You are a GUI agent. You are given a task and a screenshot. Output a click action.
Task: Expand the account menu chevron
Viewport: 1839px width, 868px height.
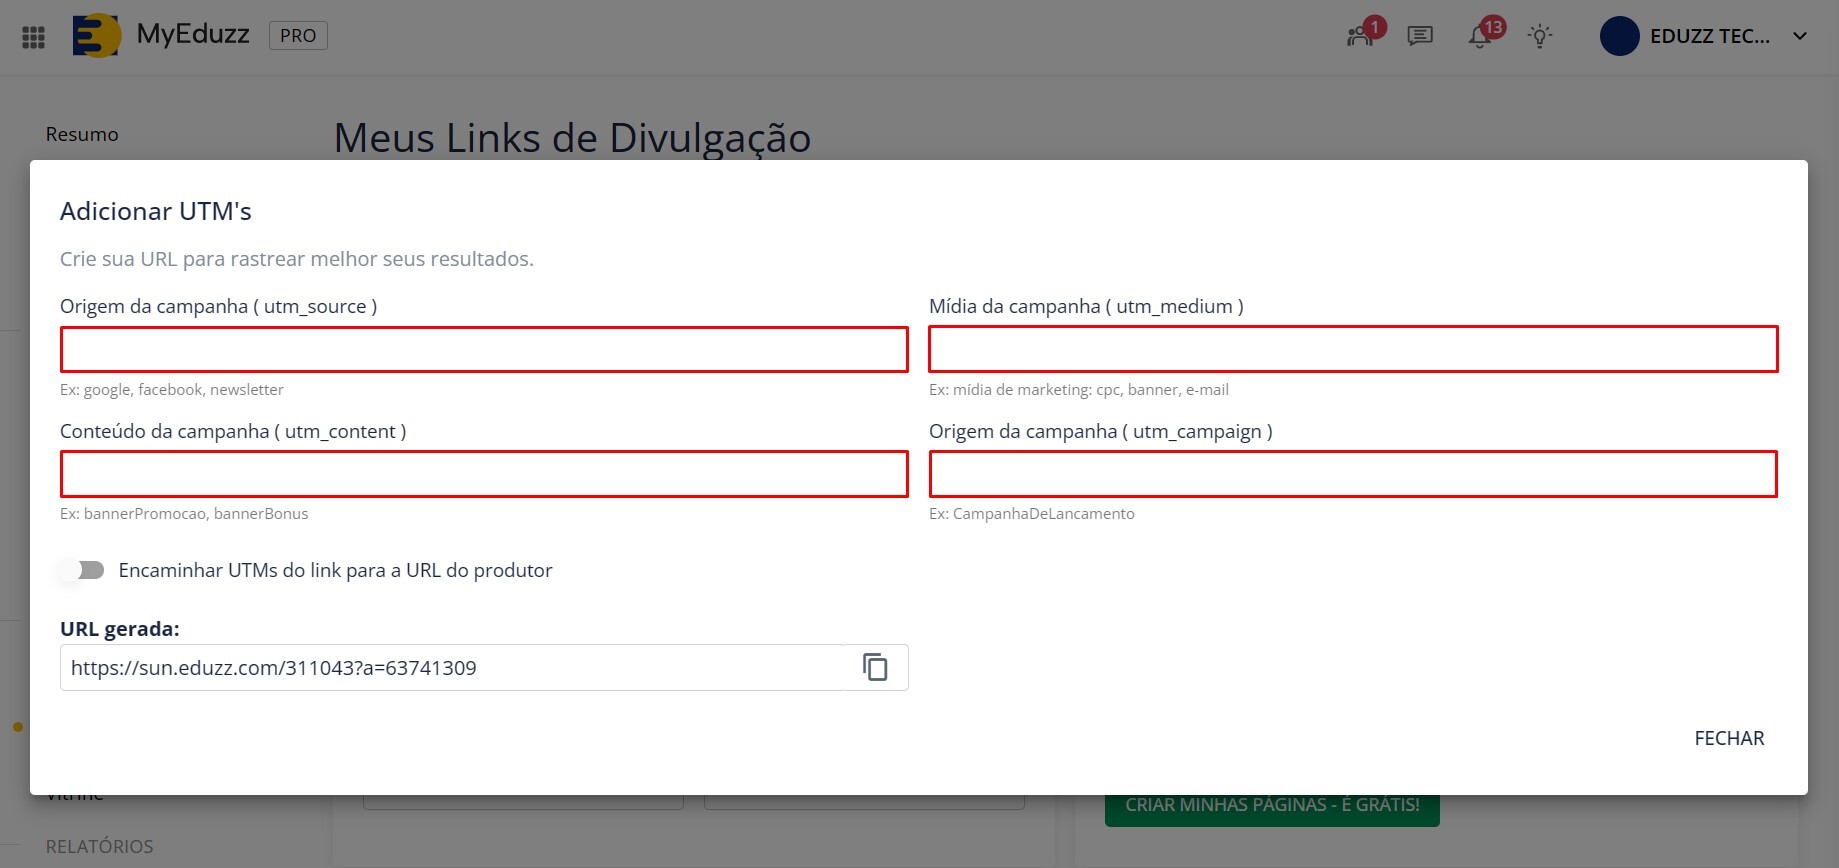click(x=1800, y=37)
